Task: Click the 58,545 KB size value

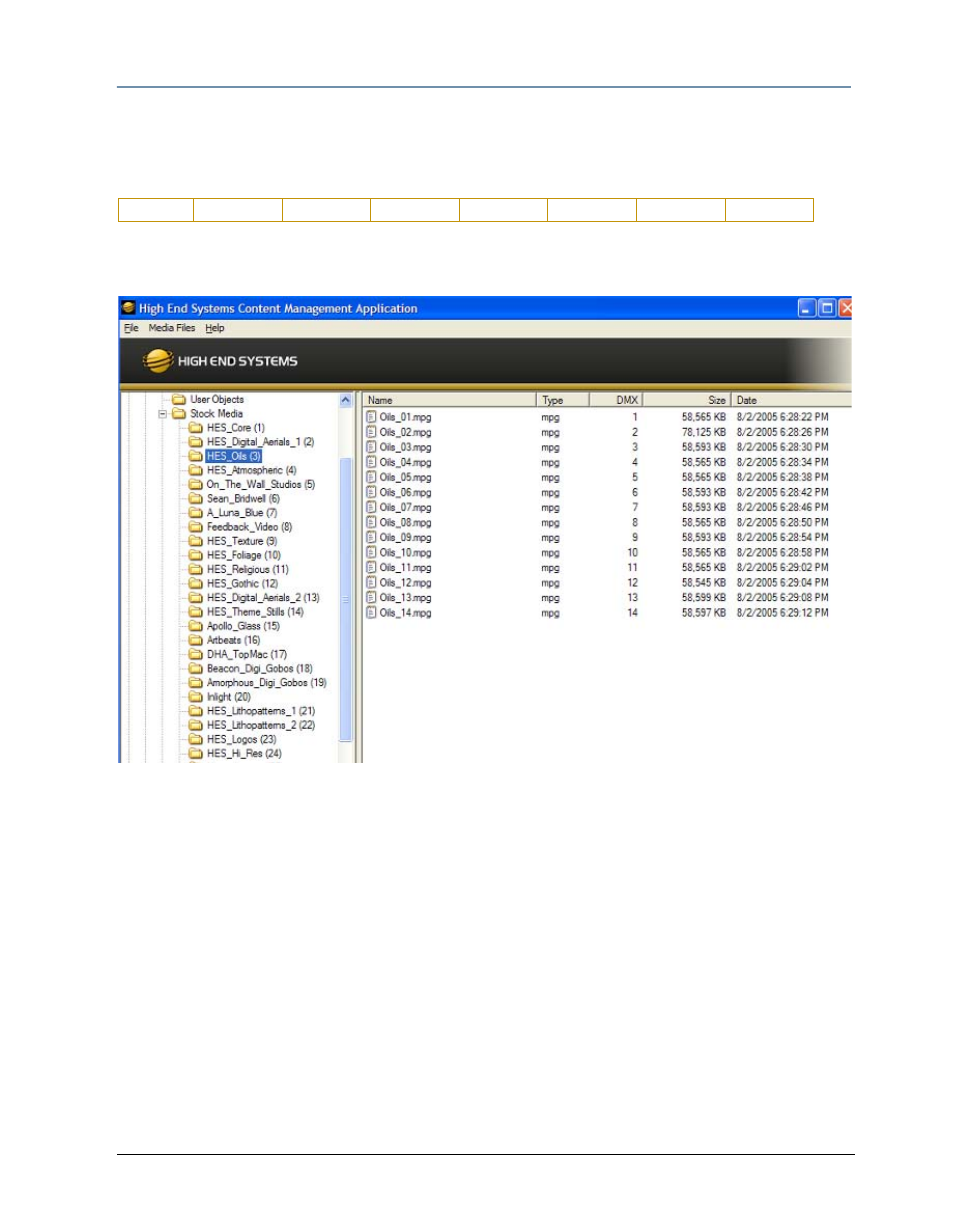Action: (704, 583)
